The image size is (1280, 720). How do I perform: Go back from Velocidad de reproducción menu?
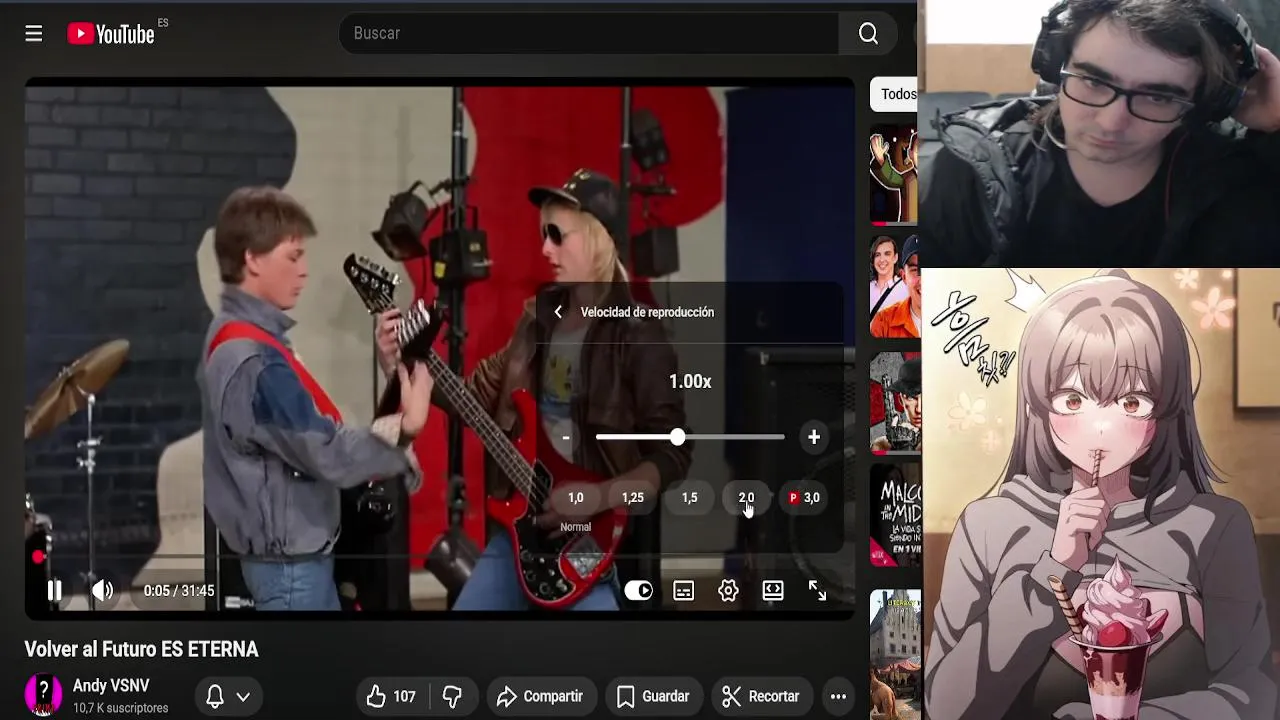click(558, 312)
